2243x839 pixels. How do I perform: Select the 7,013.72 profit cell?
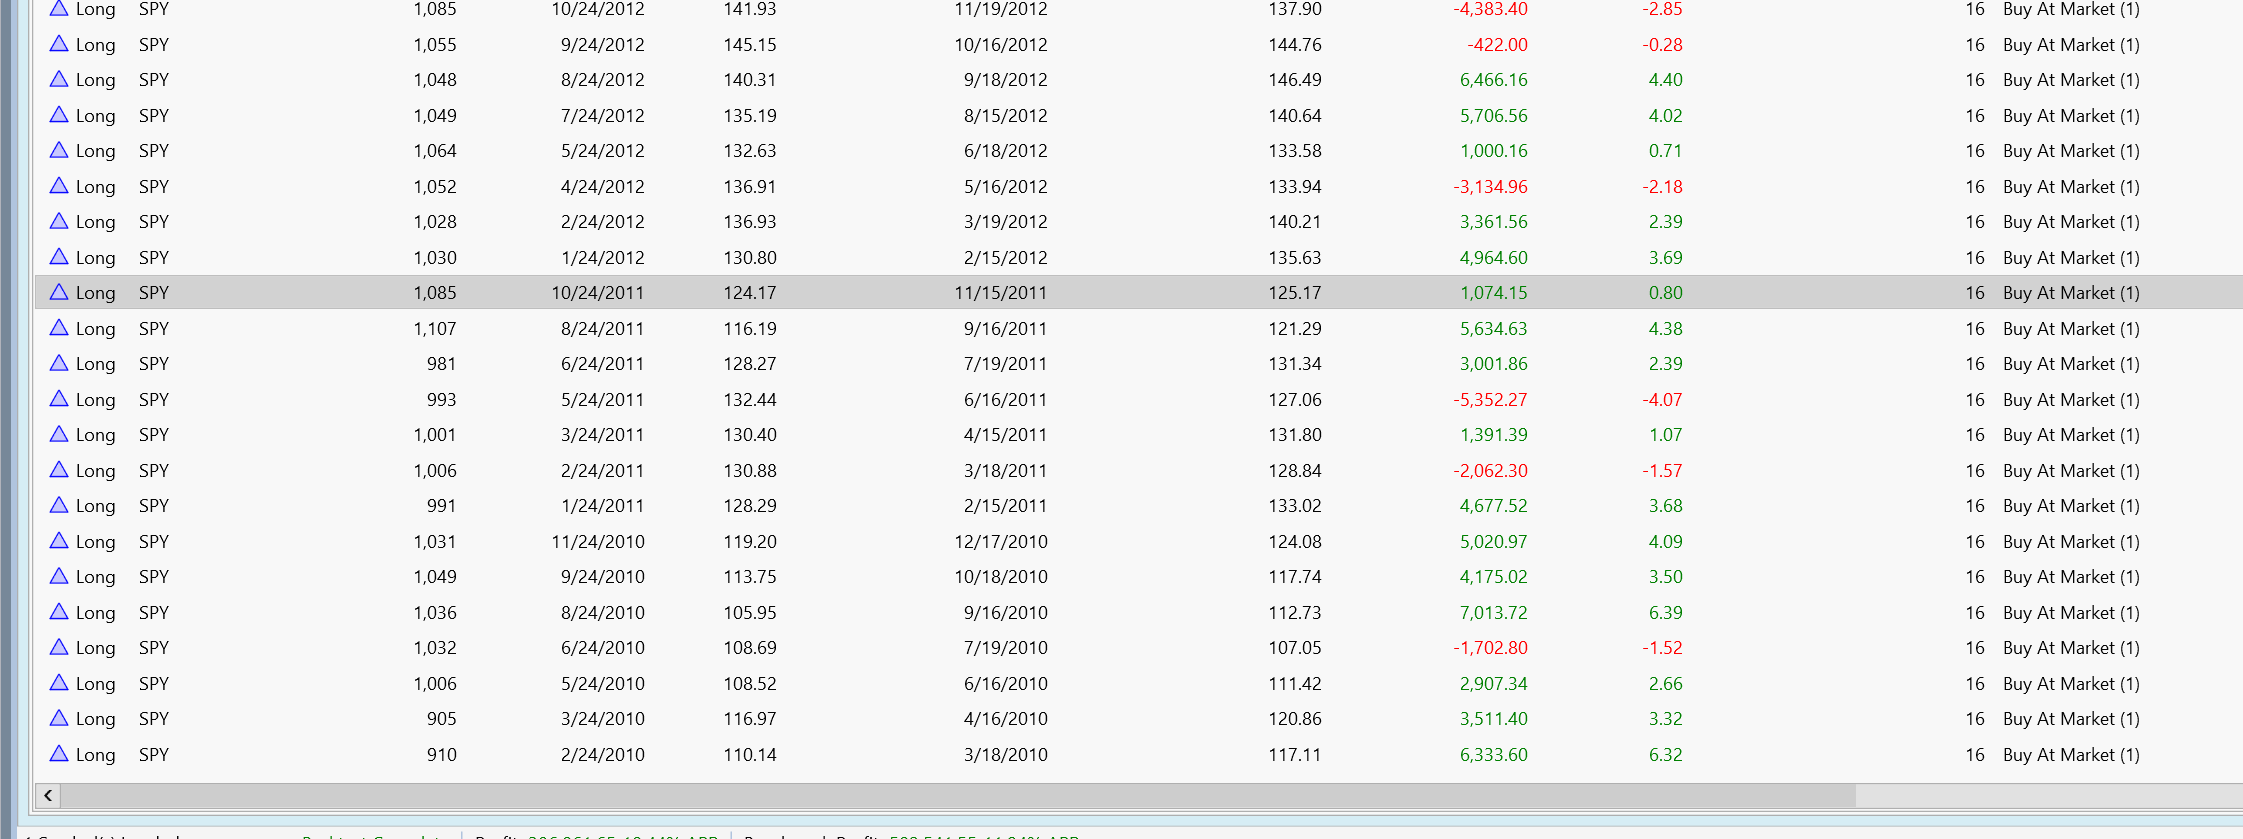tap(1493, 612)
